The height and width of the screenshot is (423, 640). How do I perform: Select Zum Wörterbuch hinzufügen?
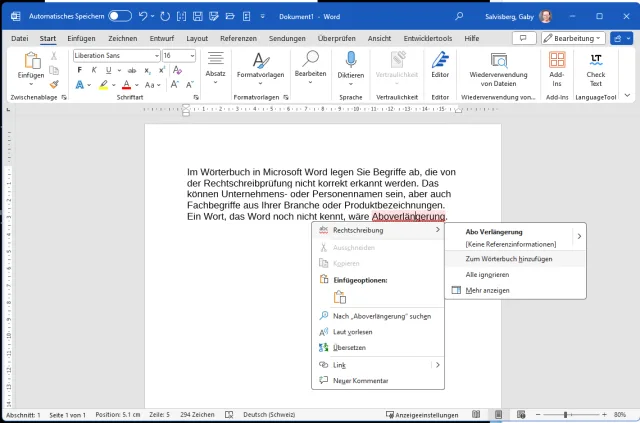[508, 258]
